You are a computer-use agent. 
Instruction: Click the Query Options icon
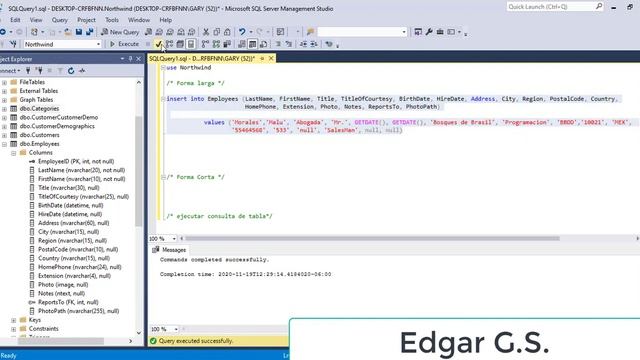click(180, 44)
